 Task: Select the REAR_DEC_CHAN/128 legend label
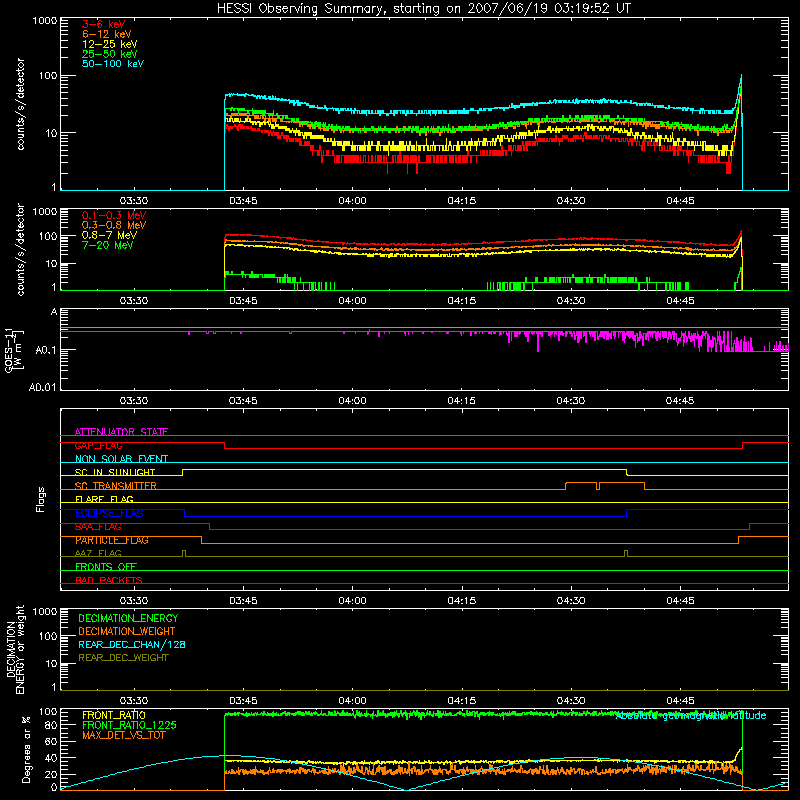(132, 644)
